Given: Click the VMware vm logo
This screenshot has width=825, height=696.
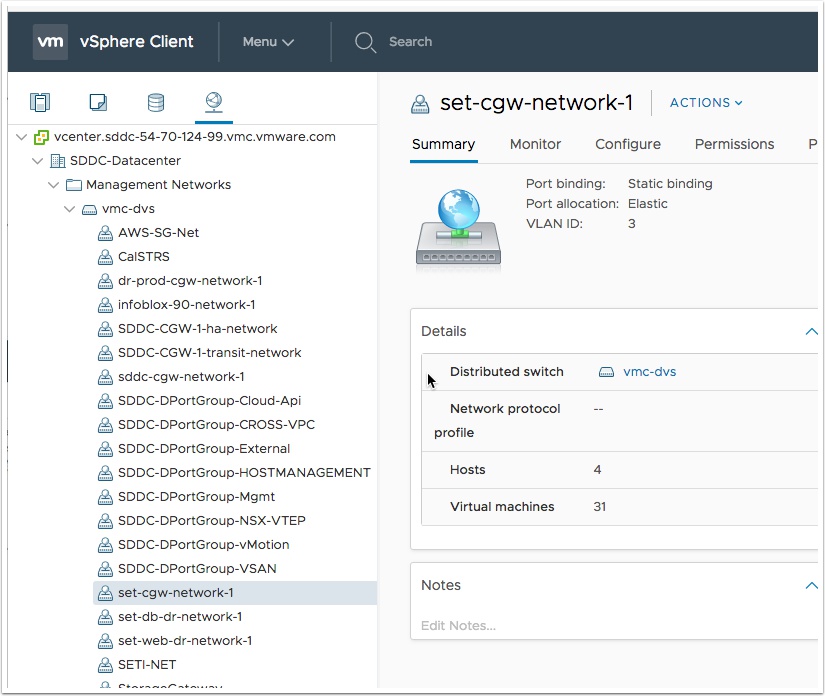Looking at the screenshot, I should click(51, 42).
